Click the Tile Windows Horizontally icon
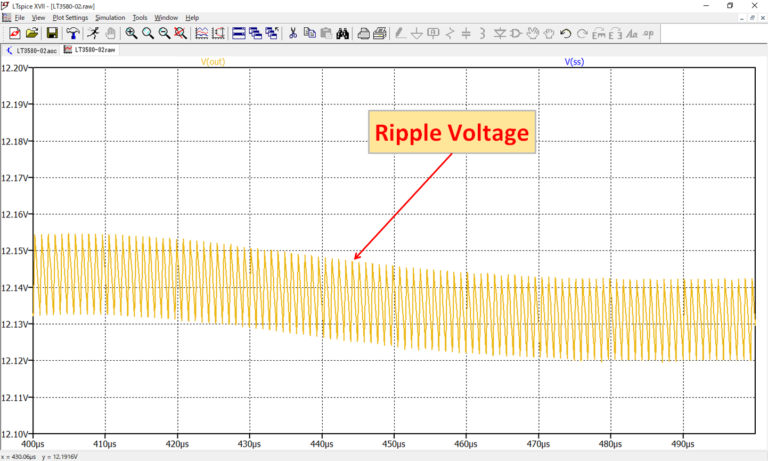Image resolution: width=768 pixels, height=461 pixels. pos(239,33)
